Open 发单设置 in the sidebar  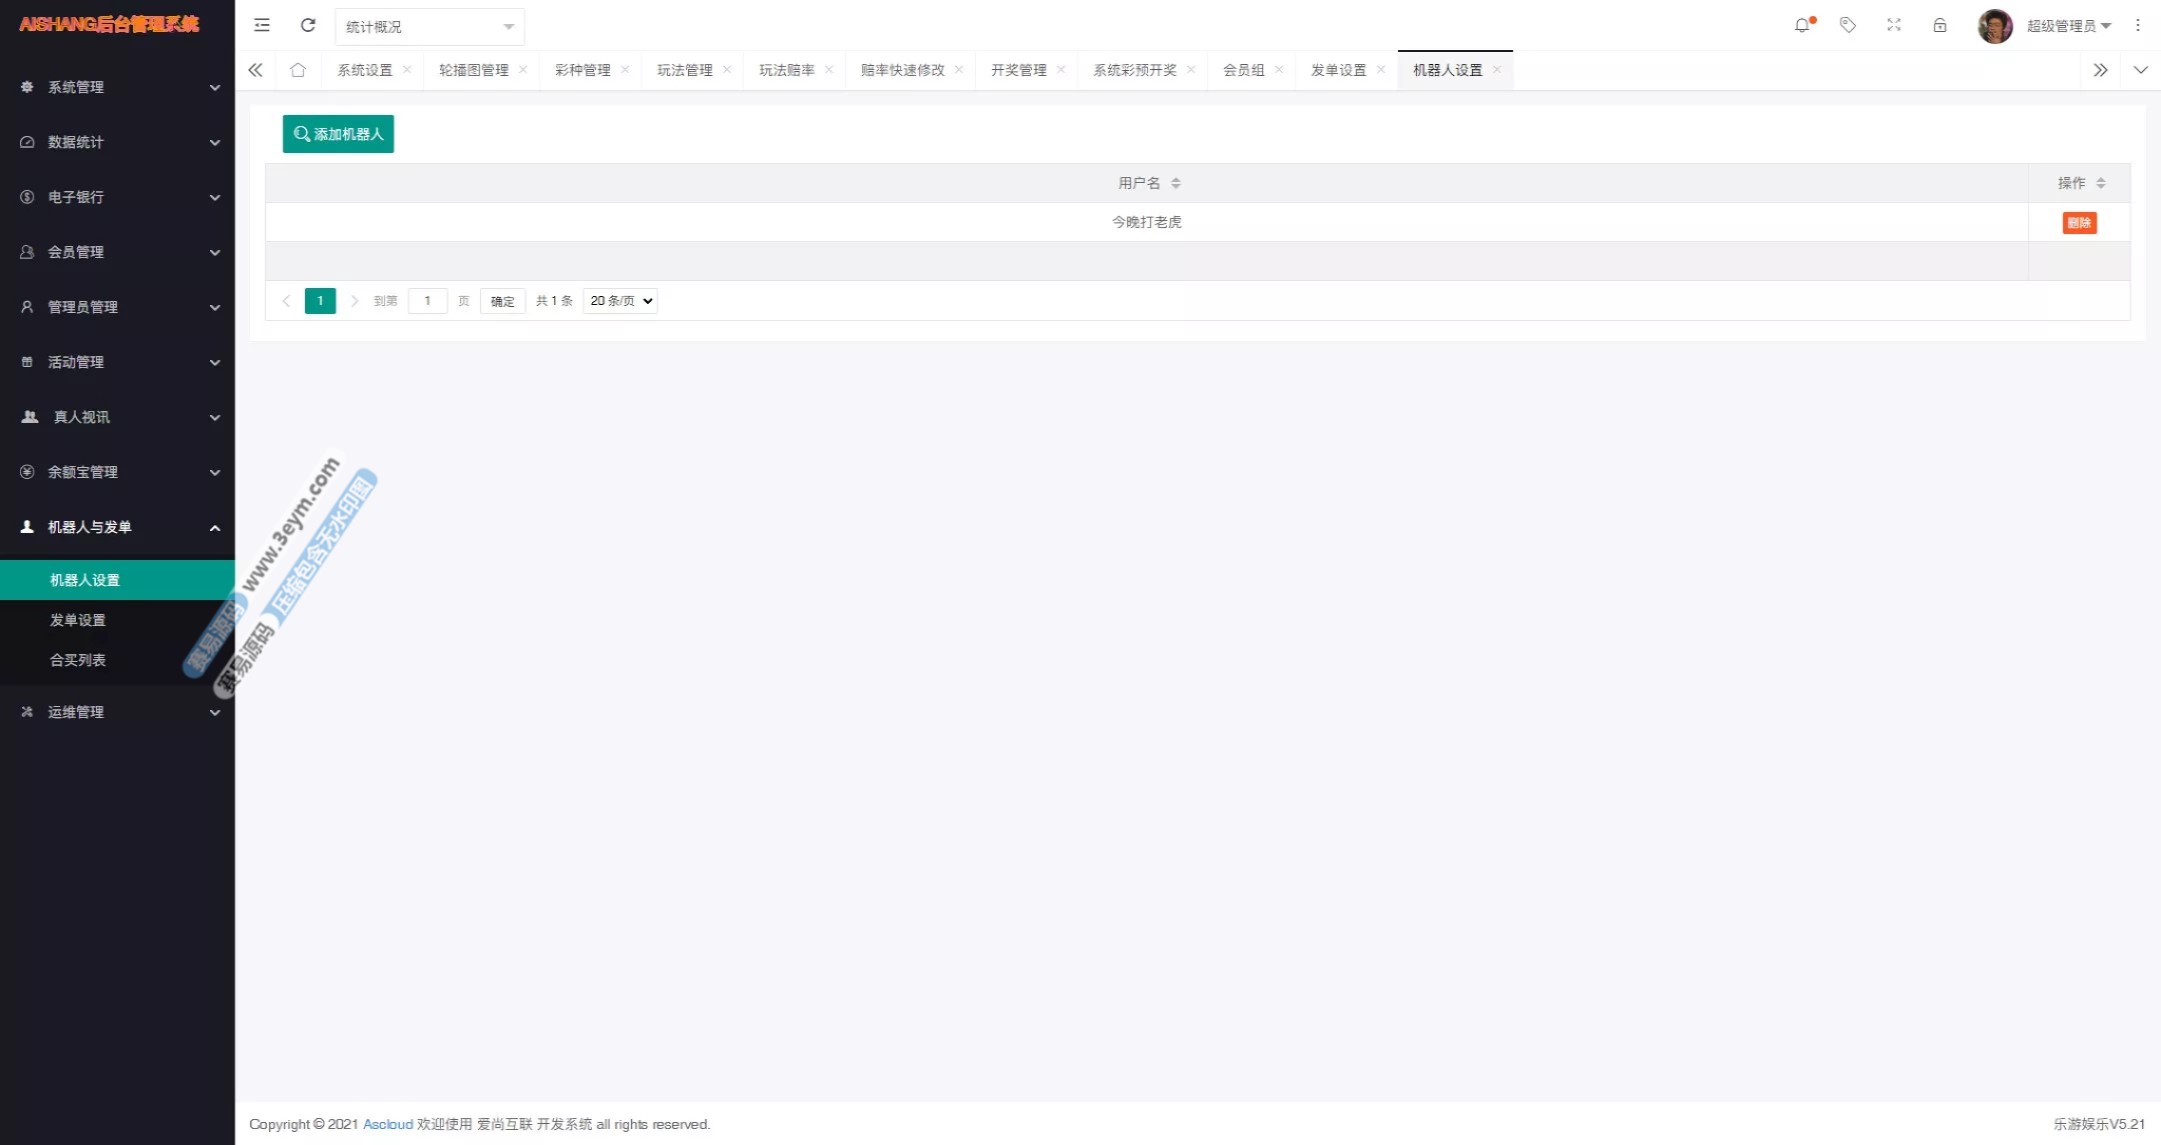tap(78, 620)
